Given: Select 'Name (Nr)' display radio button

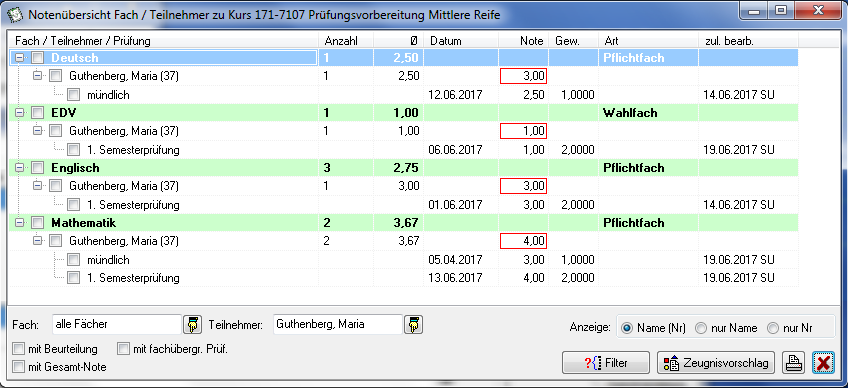Looking at the screenshot, I should (x=627, y=328).
